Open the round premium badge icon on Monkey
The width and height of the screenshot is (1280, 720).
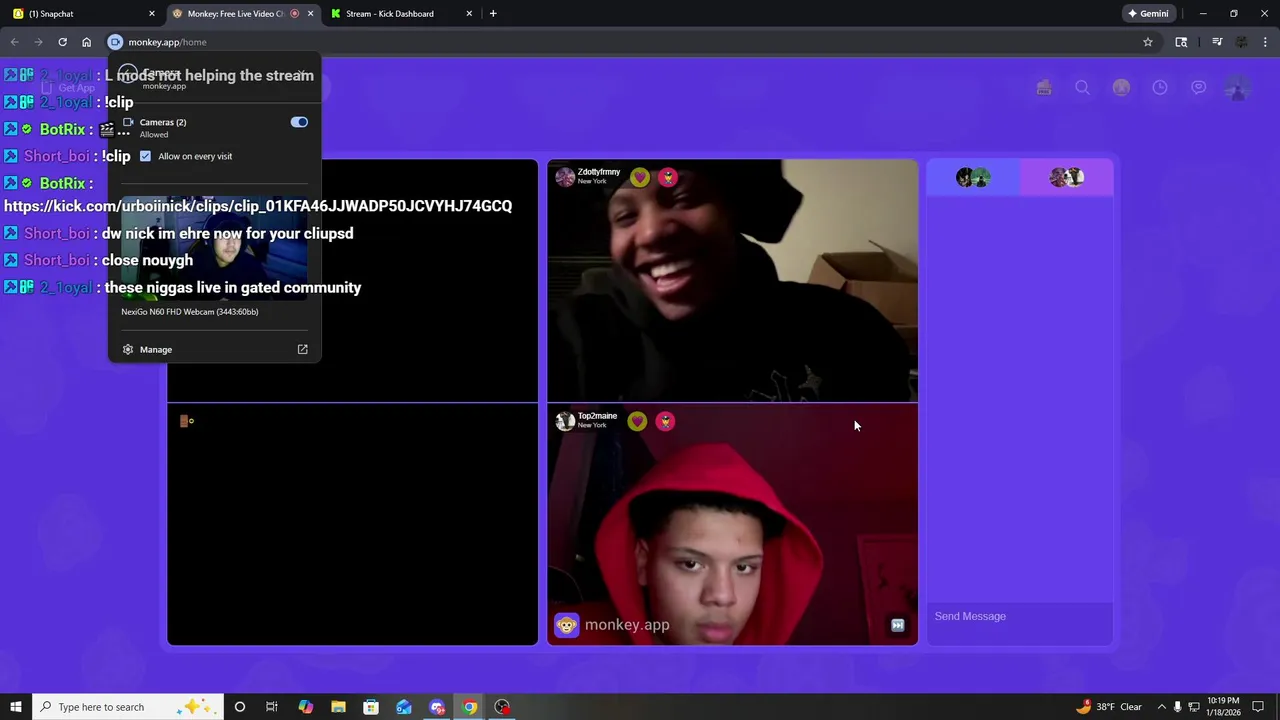[x=1121, y=88]
